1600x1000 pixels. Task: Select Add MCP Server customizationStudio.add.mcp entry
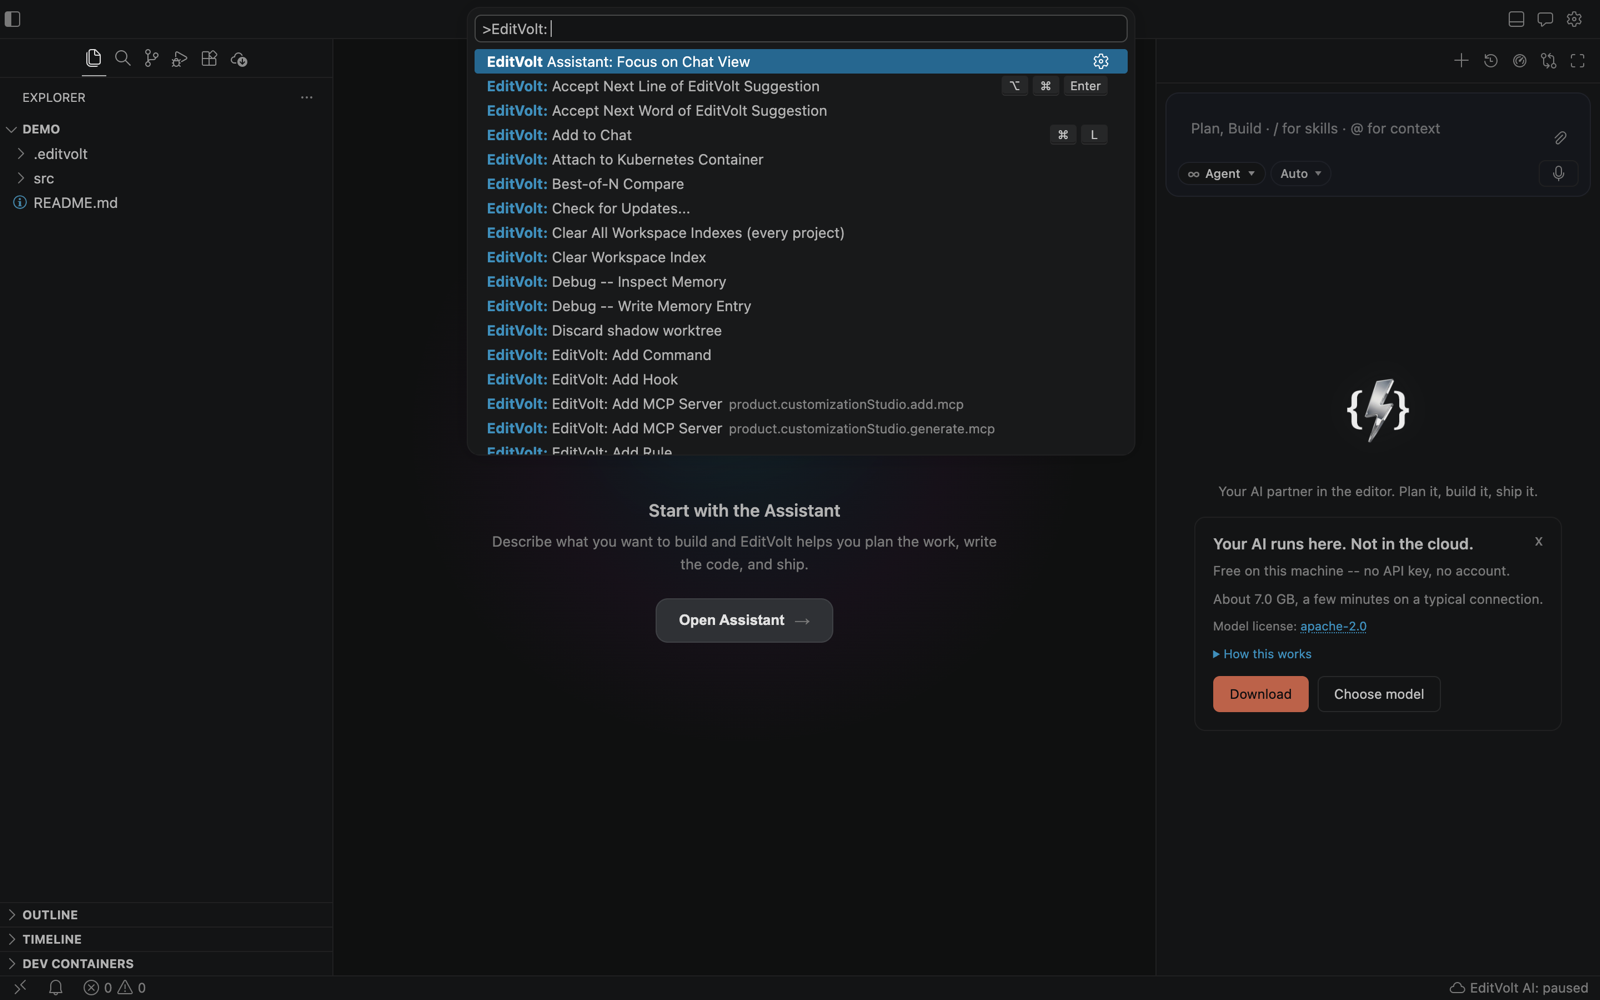point(801,404)
